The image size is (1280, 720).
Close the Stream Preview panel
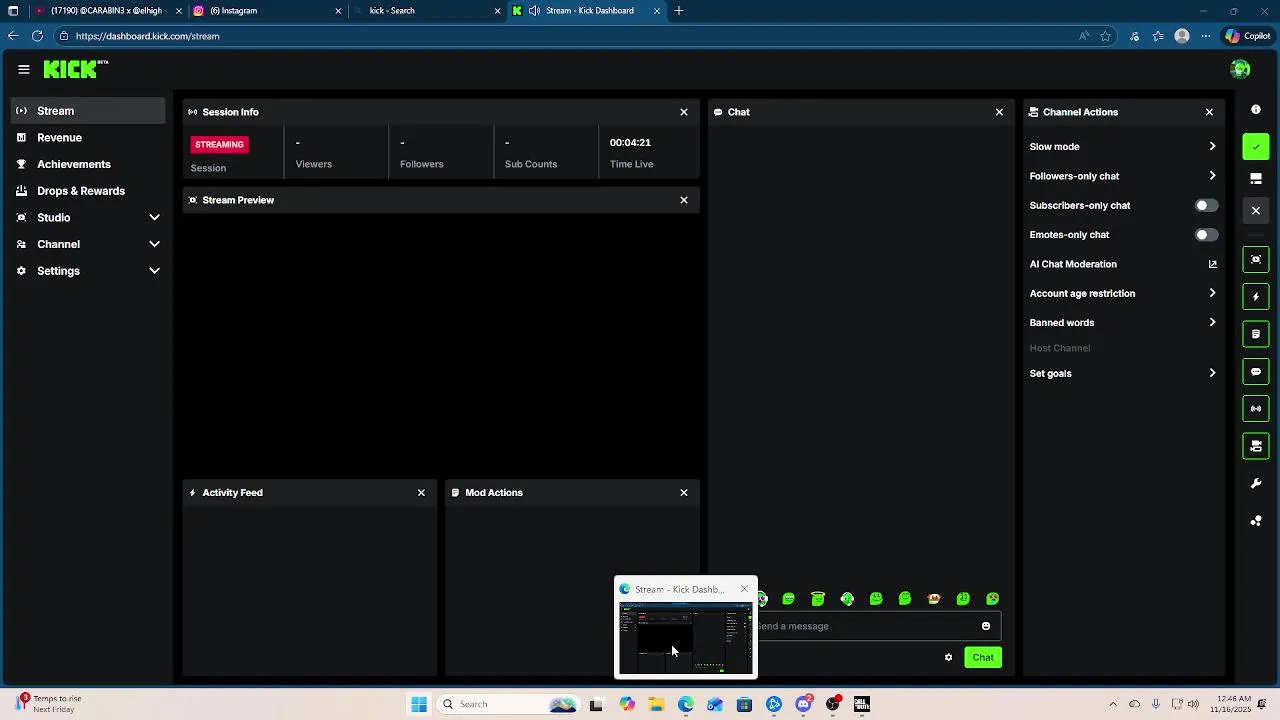[x=684, y=200]
